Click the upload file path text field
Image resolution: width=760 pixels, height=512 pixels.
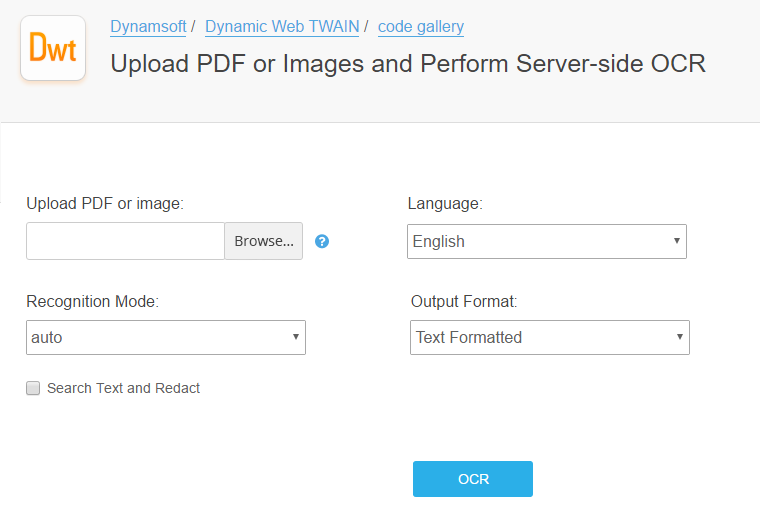[125, 241]
